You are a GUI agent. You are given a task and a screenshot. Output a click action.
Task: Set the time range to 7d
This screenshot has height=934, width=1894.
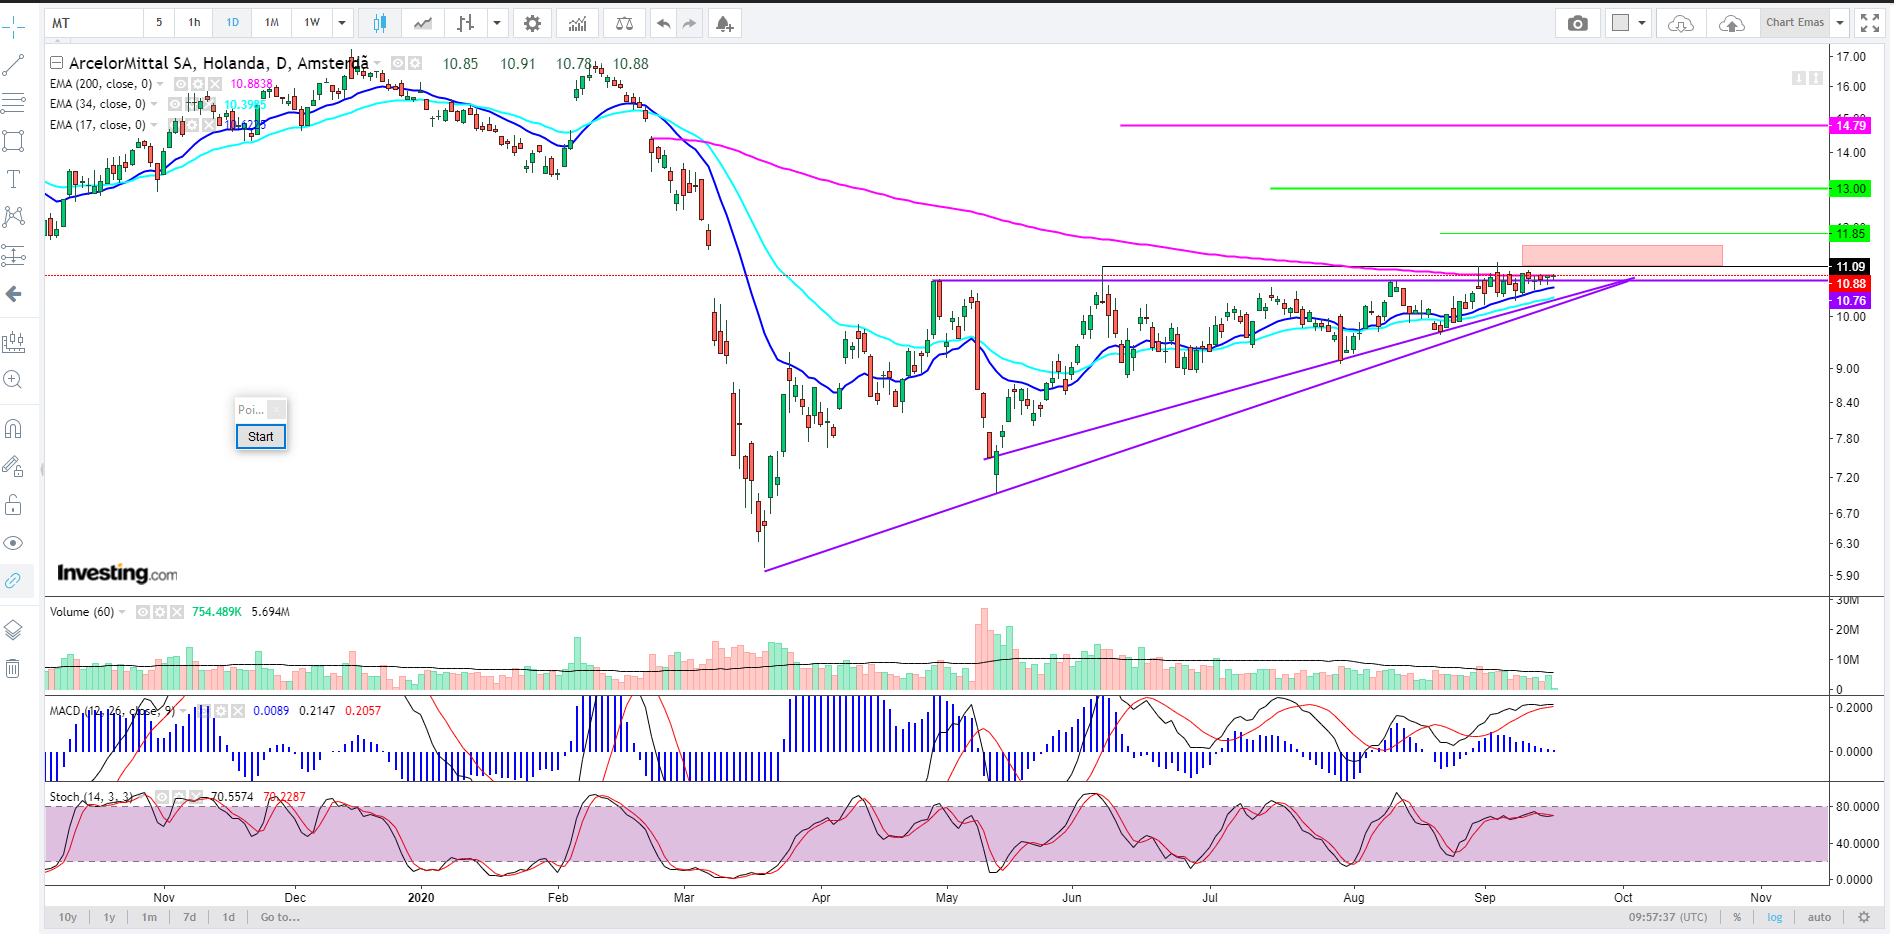pos(190,917)
